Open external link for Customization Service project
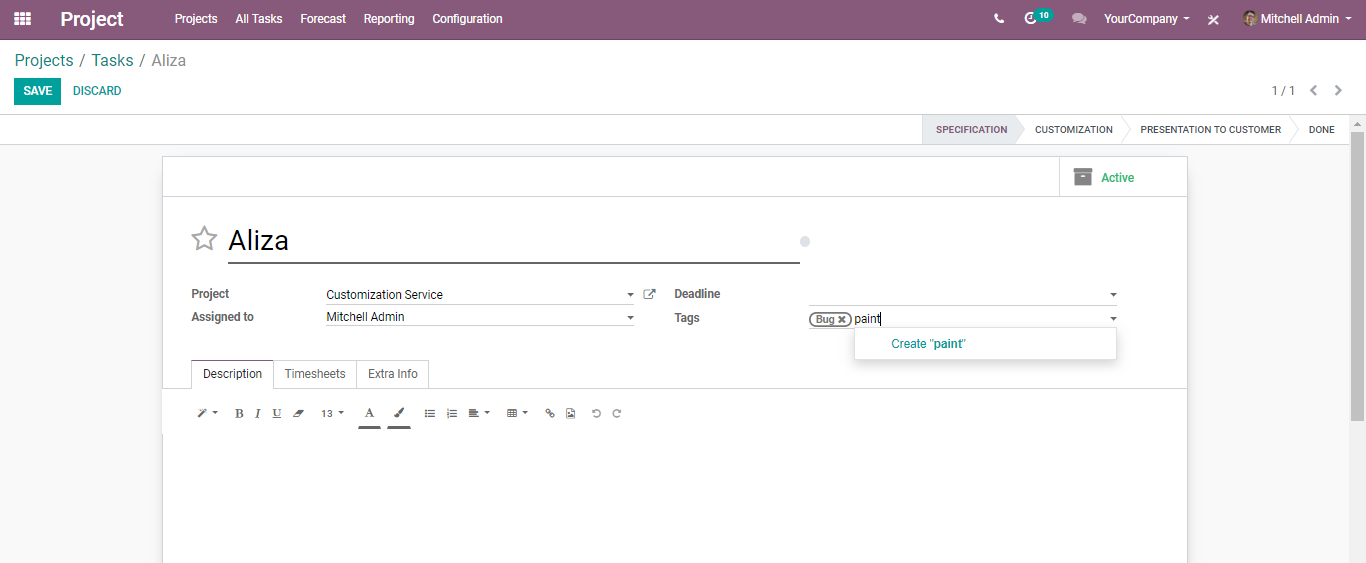This screenshot has height=563, width=1366. click(649, 294)
